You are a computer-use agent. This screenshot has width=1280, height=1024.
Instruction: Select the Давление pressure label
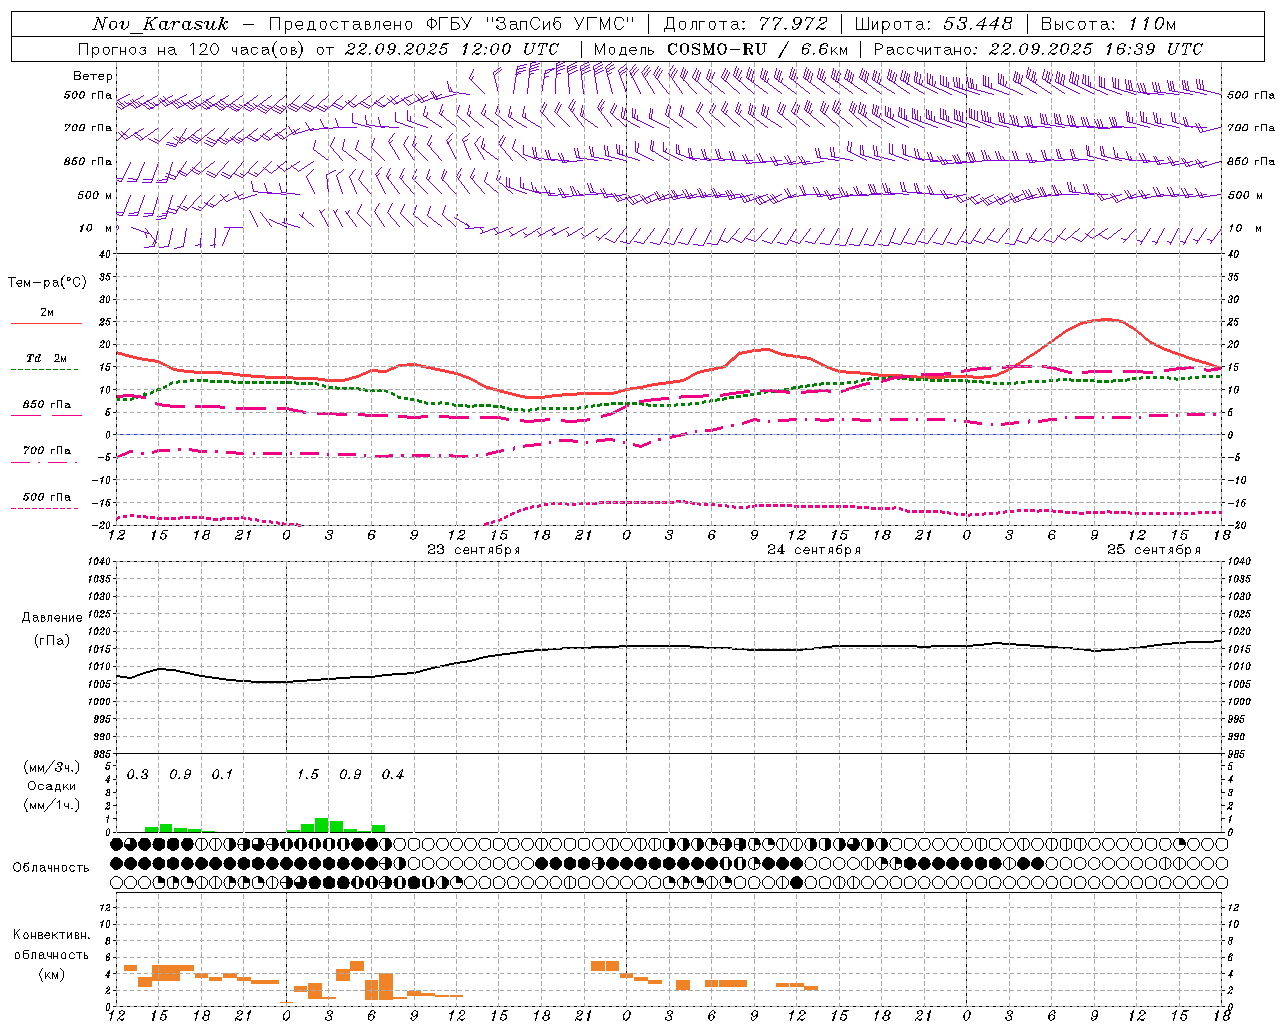[52, 618]
